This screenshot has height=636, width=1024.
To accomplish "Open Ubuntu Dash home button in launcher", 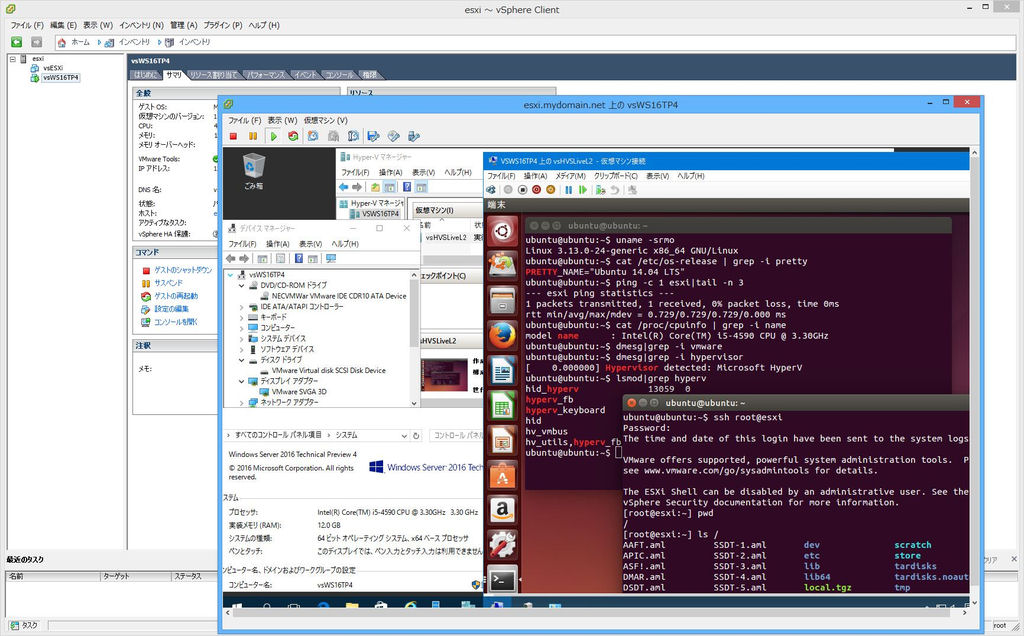I will (x=502, y=231).
